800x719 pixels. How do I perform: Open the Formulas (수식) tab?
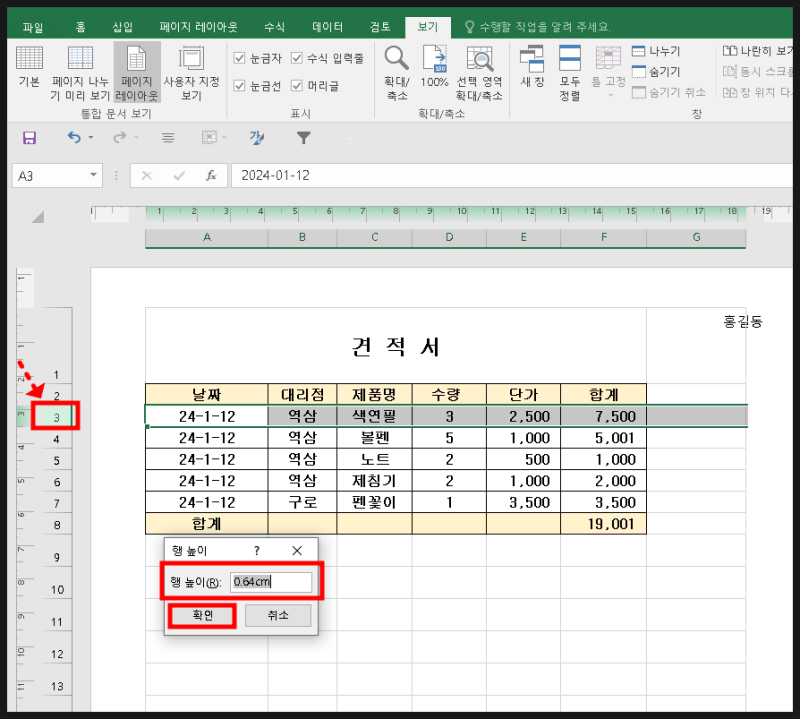point(274,27)
